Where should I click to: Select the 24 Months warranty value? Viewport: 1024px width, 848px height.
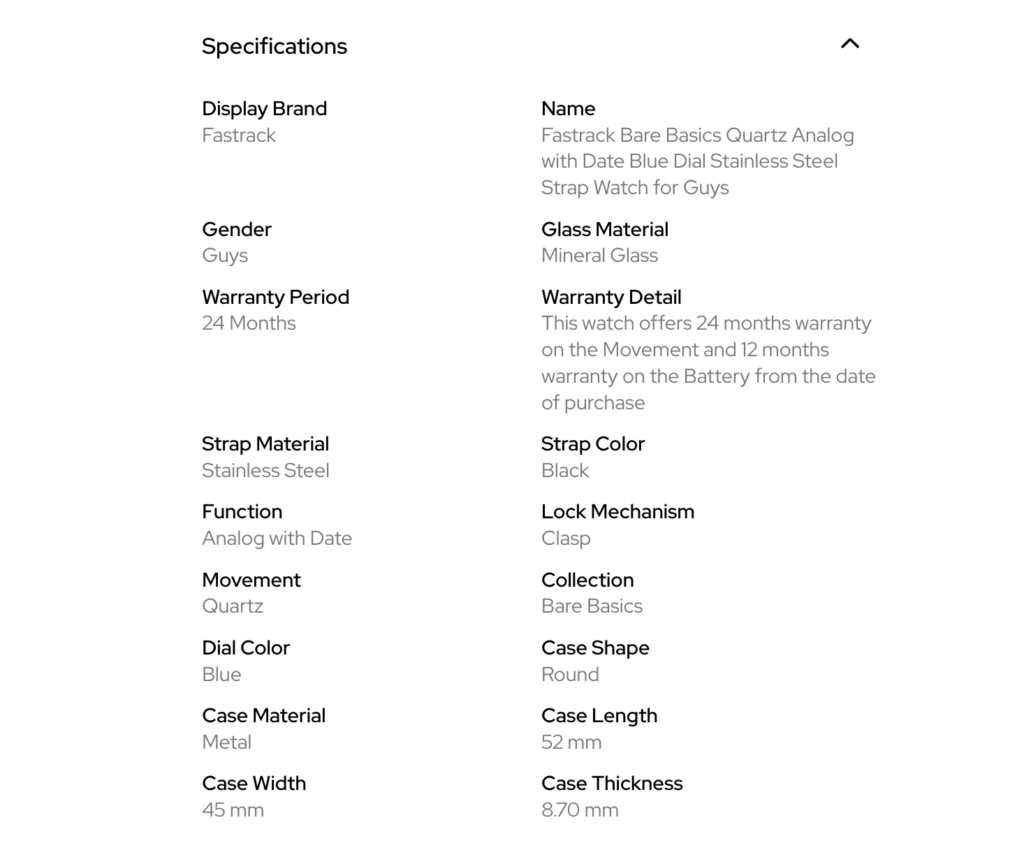(x=249, y=323)
